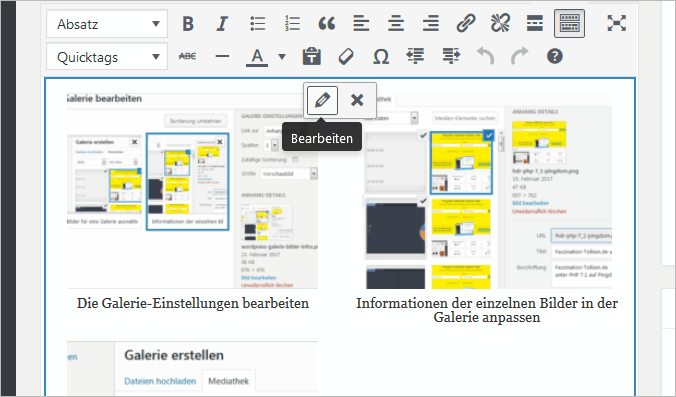
Task: Insert a numbered list
Action: 292,24
